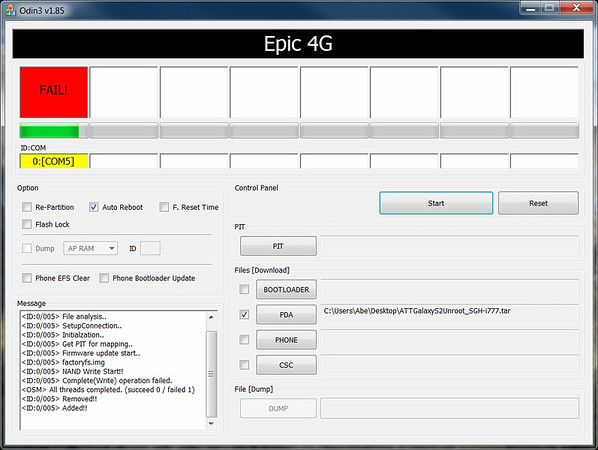Click the Start button
Screen dimensions: 598x450
tap(436, 203)
